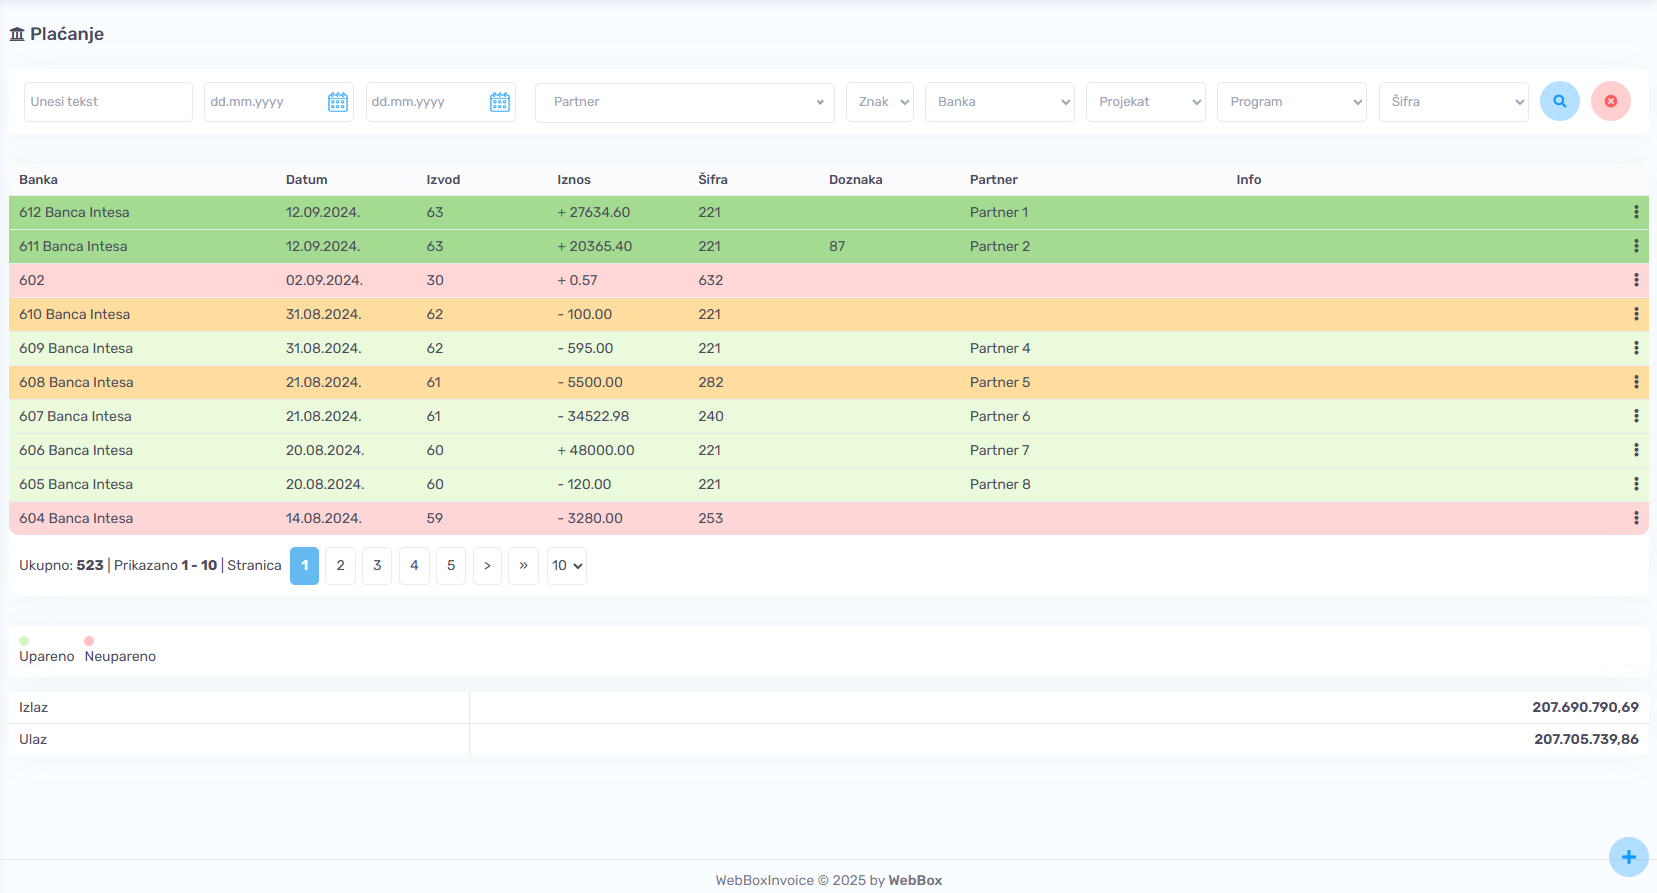
Task: Open three-dot menu for 609 Banca Intesa
Action: pyautogui.click(x=1636, y=348)
